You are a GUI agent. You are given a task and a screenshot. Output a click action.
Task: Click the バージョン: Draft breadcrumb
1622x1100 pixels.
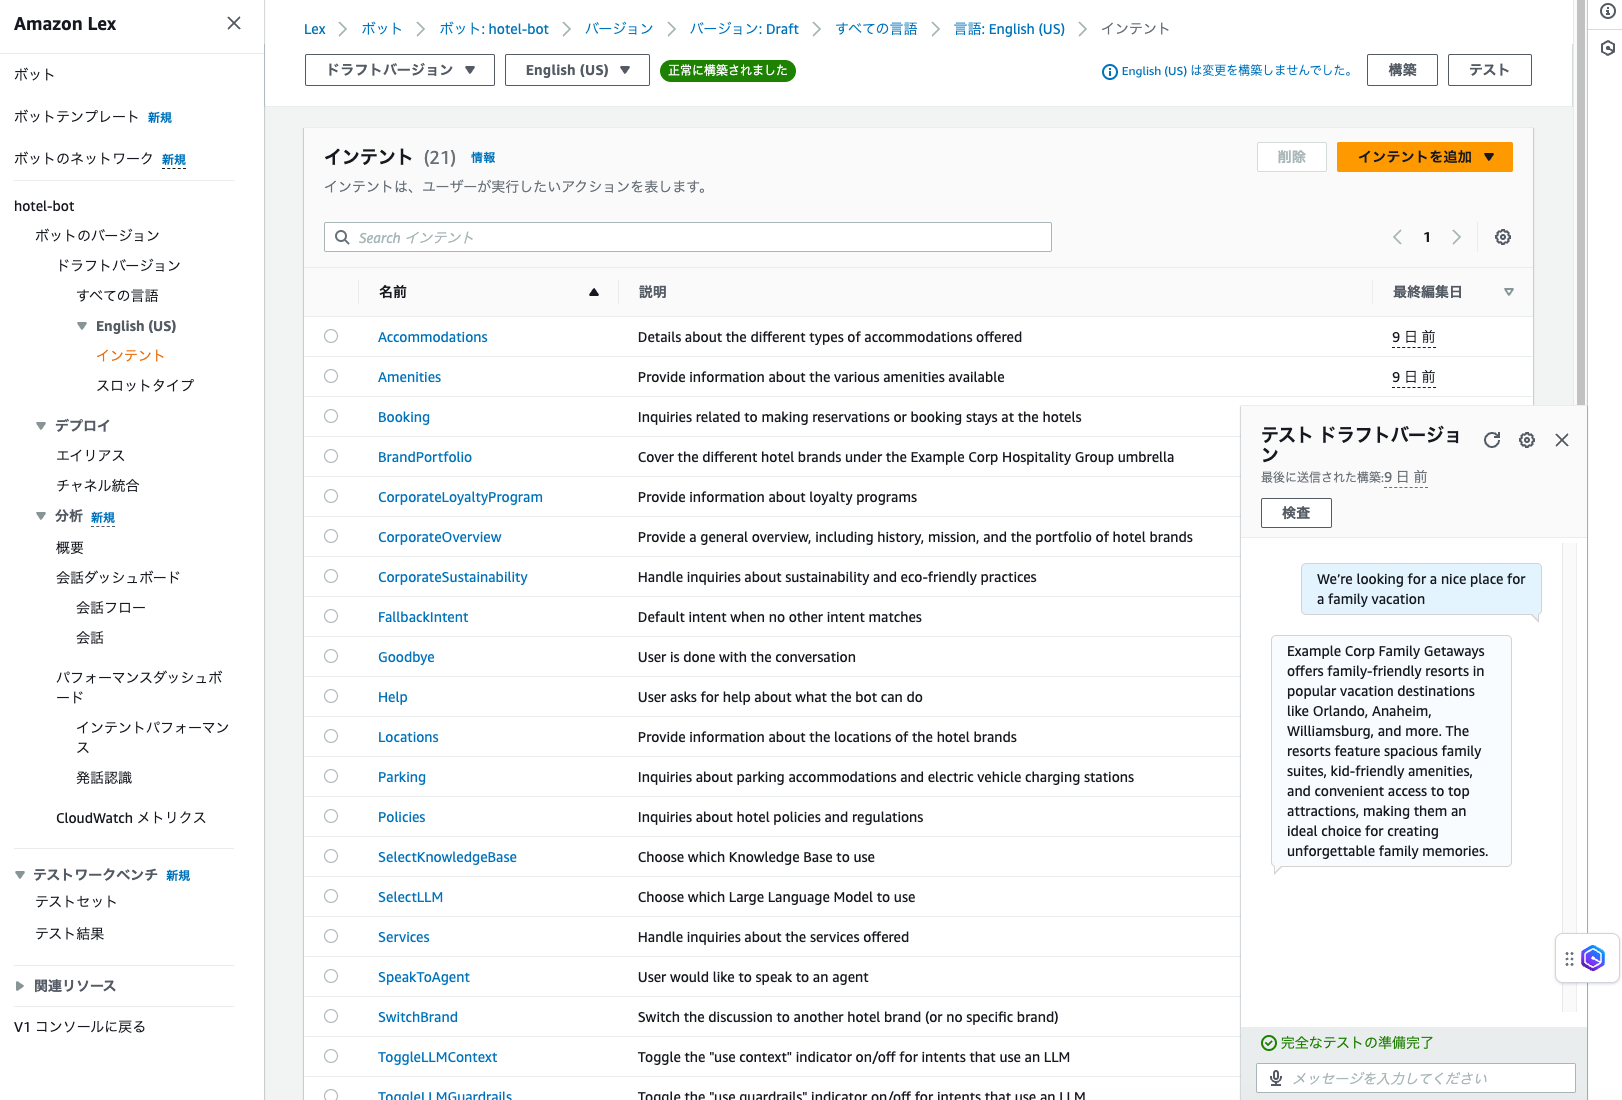coord(744,29)
